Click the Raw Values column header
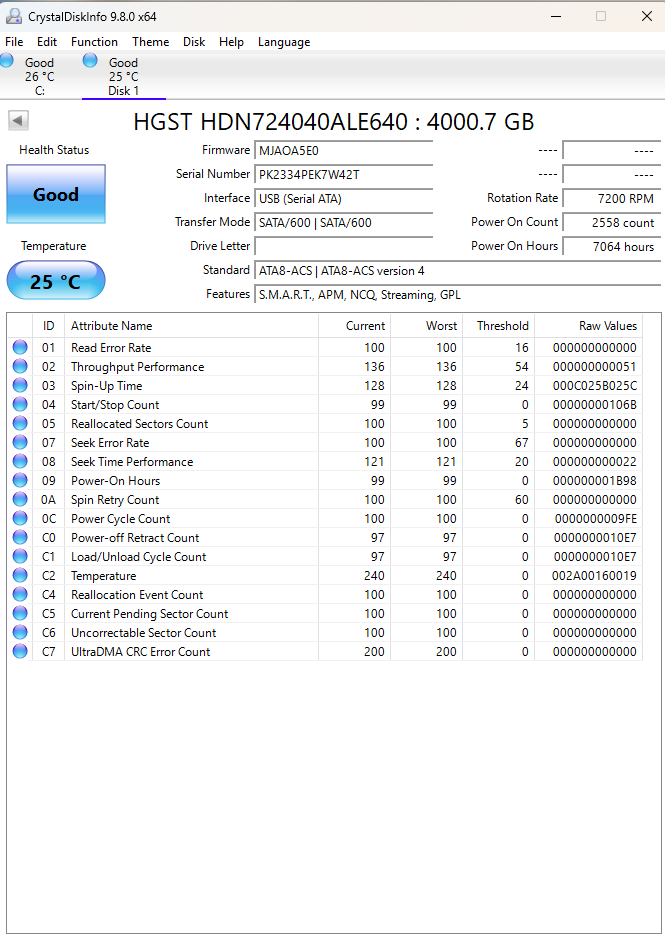 (x=588, y=326)
